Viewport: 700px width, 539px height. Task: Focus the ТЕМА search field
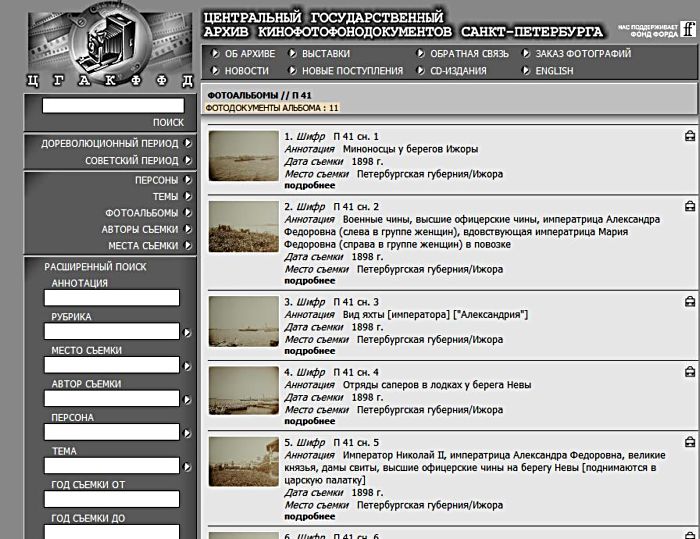[x=112, y=465]
